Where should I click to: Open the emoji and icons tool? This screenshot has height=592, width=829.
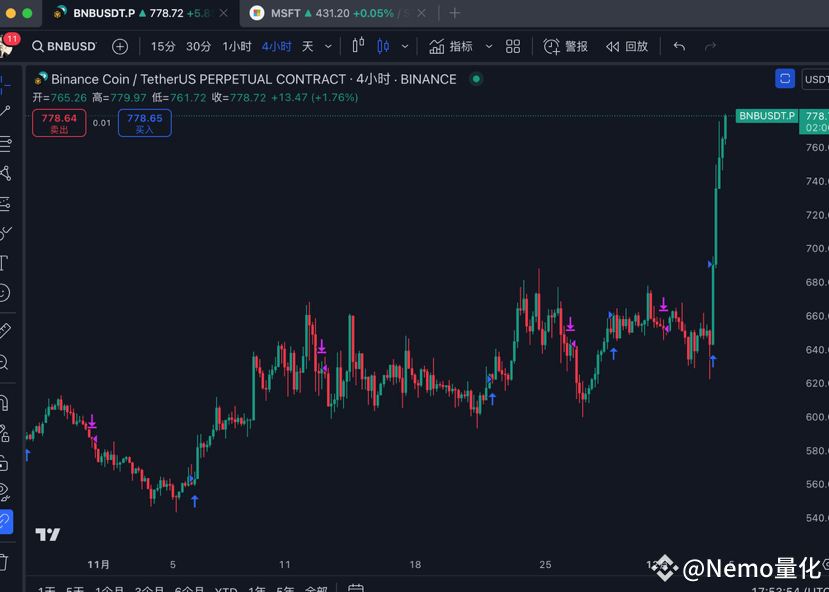(x=5, y=292)
